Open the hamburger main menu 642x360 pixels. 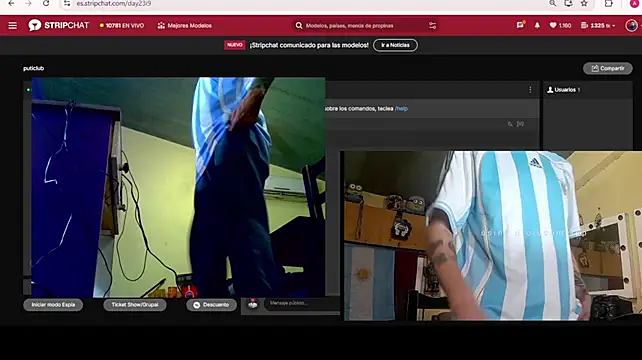pos(13,26)
